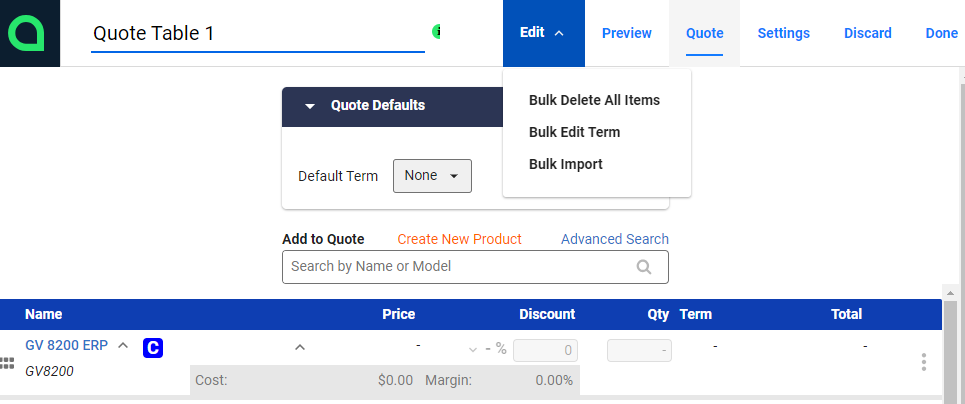Image resolution: width=965 pixels, height=404 pixels.
Task: Click the Default Term label
Action: pyautogui.click(x=338, y=176)
